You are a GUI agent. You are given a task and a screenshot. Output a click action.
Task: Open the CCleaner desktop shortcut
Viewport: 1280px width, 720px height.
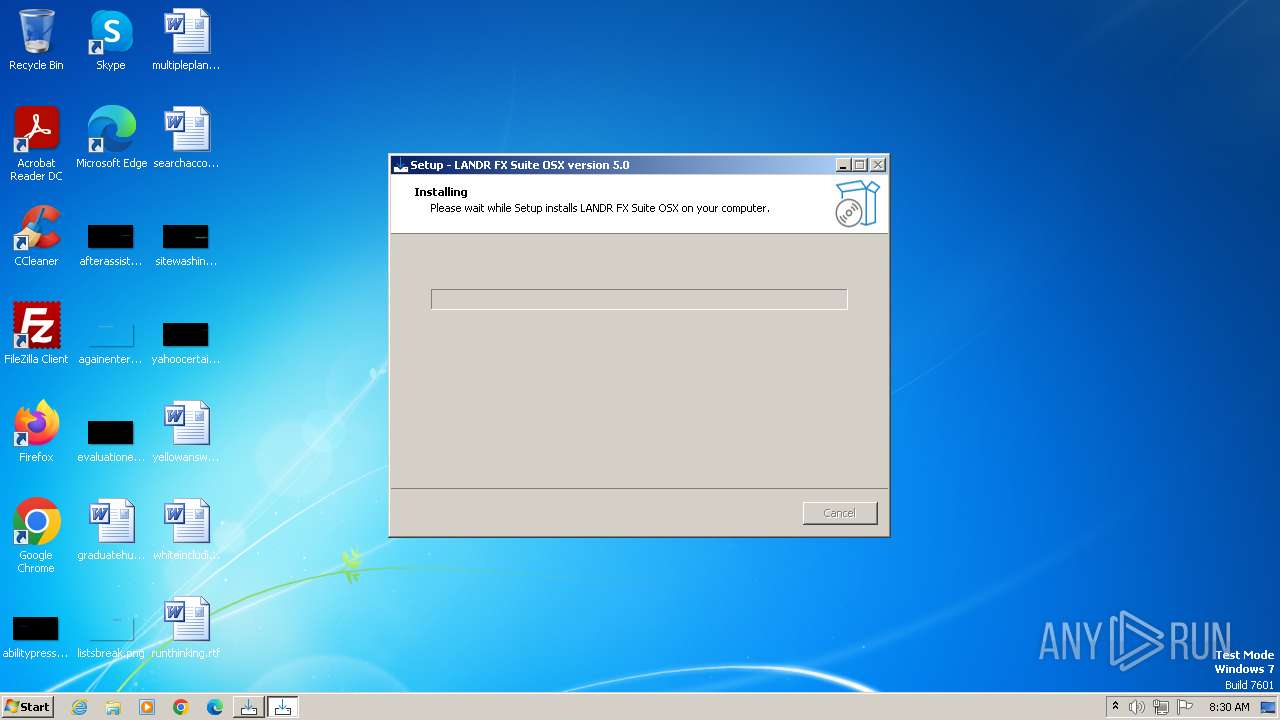pyautogui.click(x=36, y=237)
